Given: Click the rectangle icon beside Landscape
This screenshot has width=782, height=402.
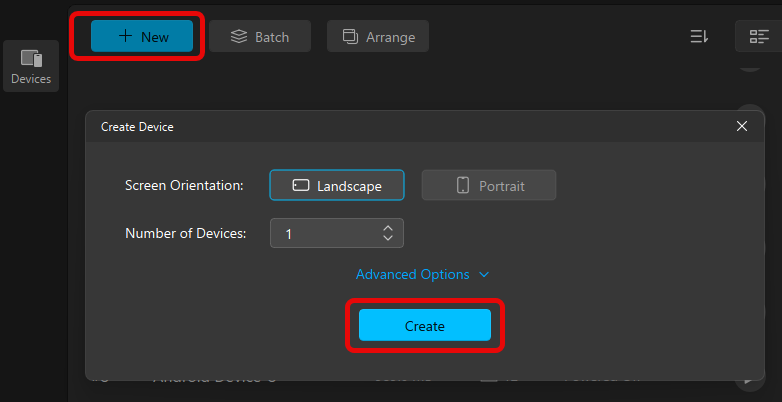Looking at the screenshot, I should [300, 185].
